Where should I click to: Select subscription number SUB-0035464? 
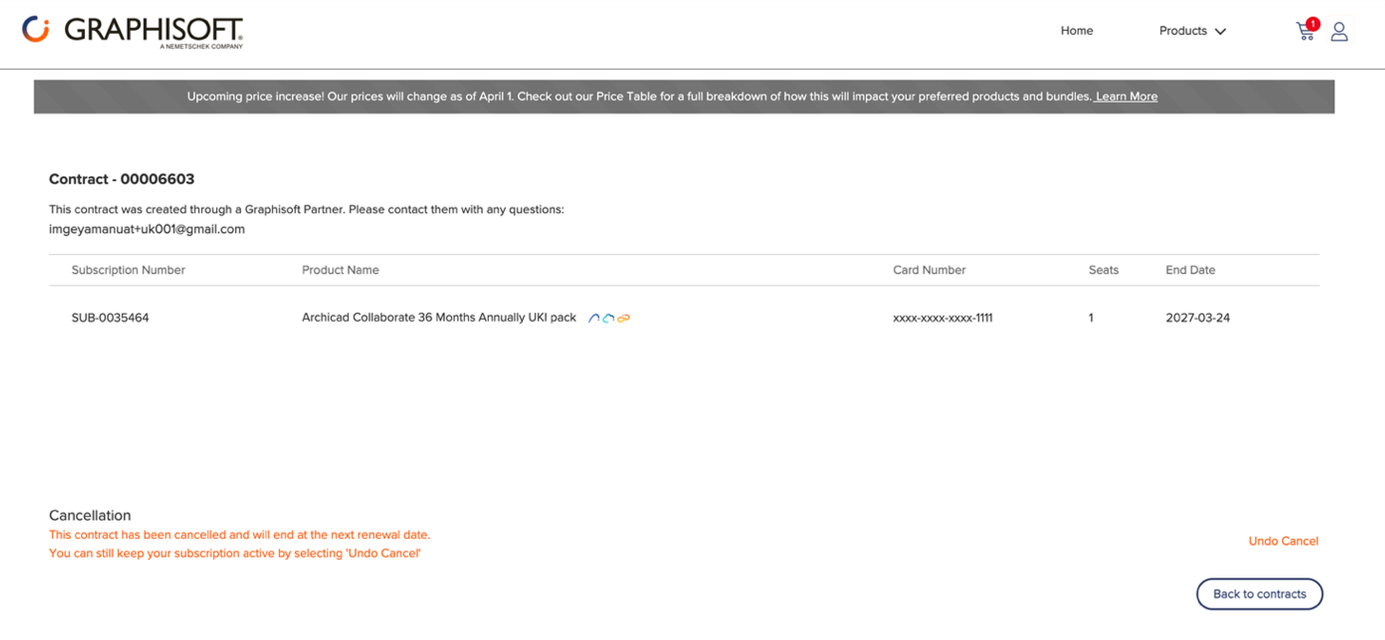coord(110,318)
